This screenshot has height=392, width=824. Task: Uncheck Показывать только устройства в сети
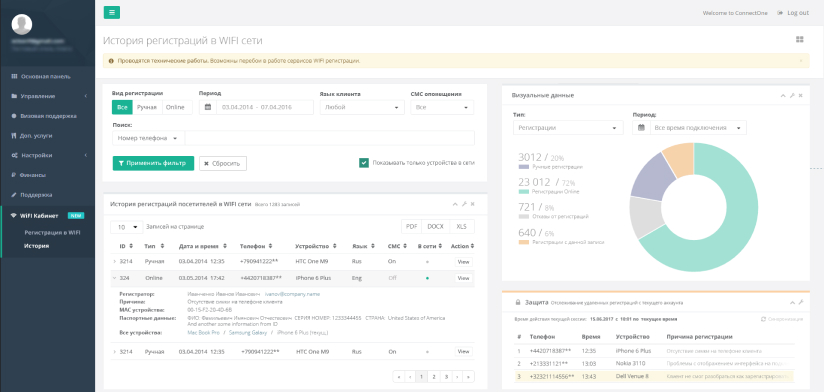click(x=364, y=163)
